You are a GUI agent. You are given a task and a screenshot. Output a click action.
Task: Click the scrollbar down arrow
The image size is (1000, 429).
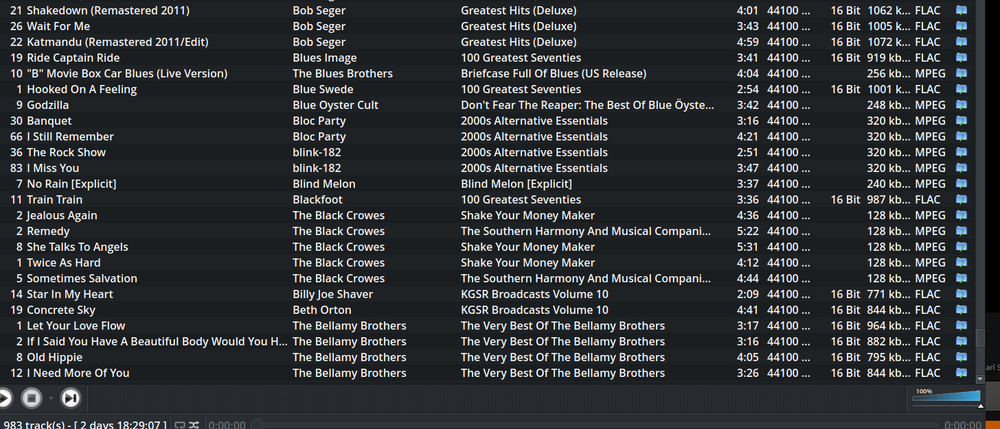point(979,379)
